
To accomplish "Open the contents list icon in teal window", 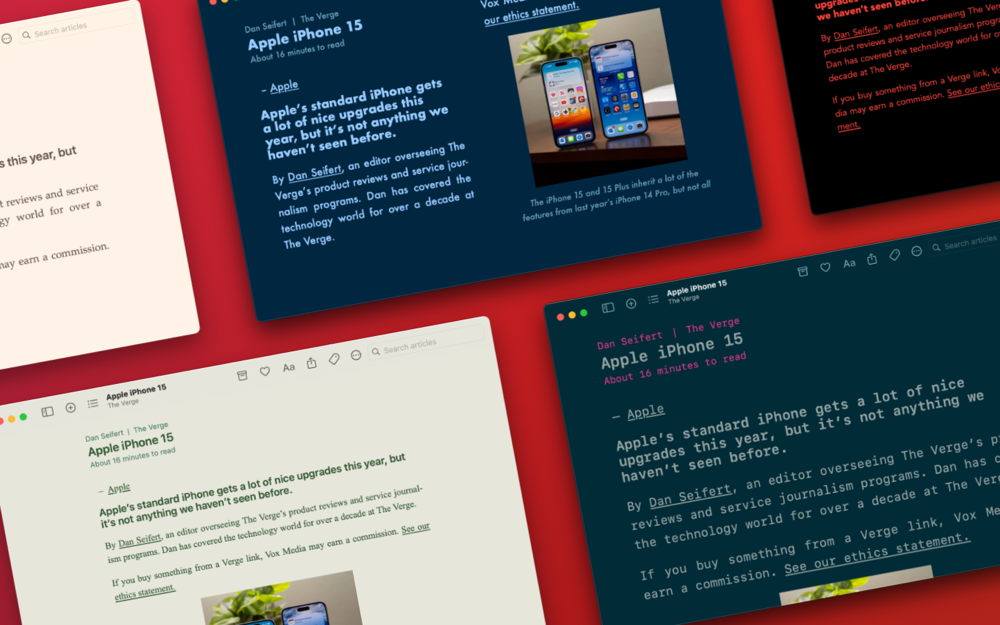I will [653, 299].
